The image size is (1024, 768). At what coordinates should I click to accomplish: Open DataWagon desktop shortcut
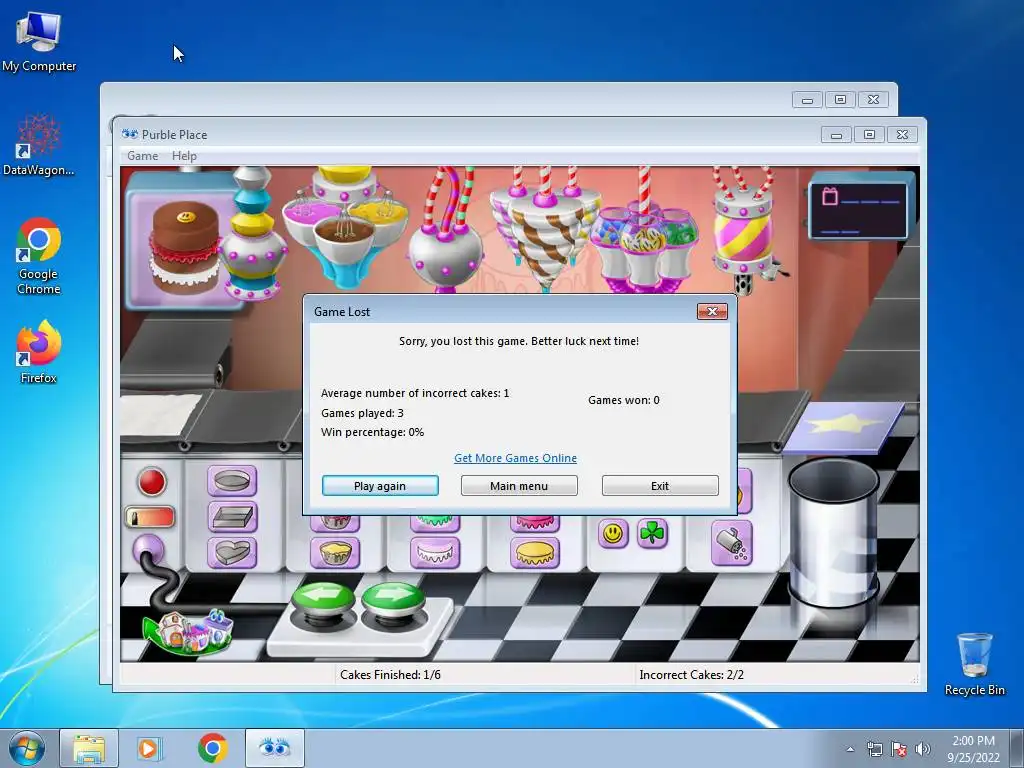(x=39, y=145)
